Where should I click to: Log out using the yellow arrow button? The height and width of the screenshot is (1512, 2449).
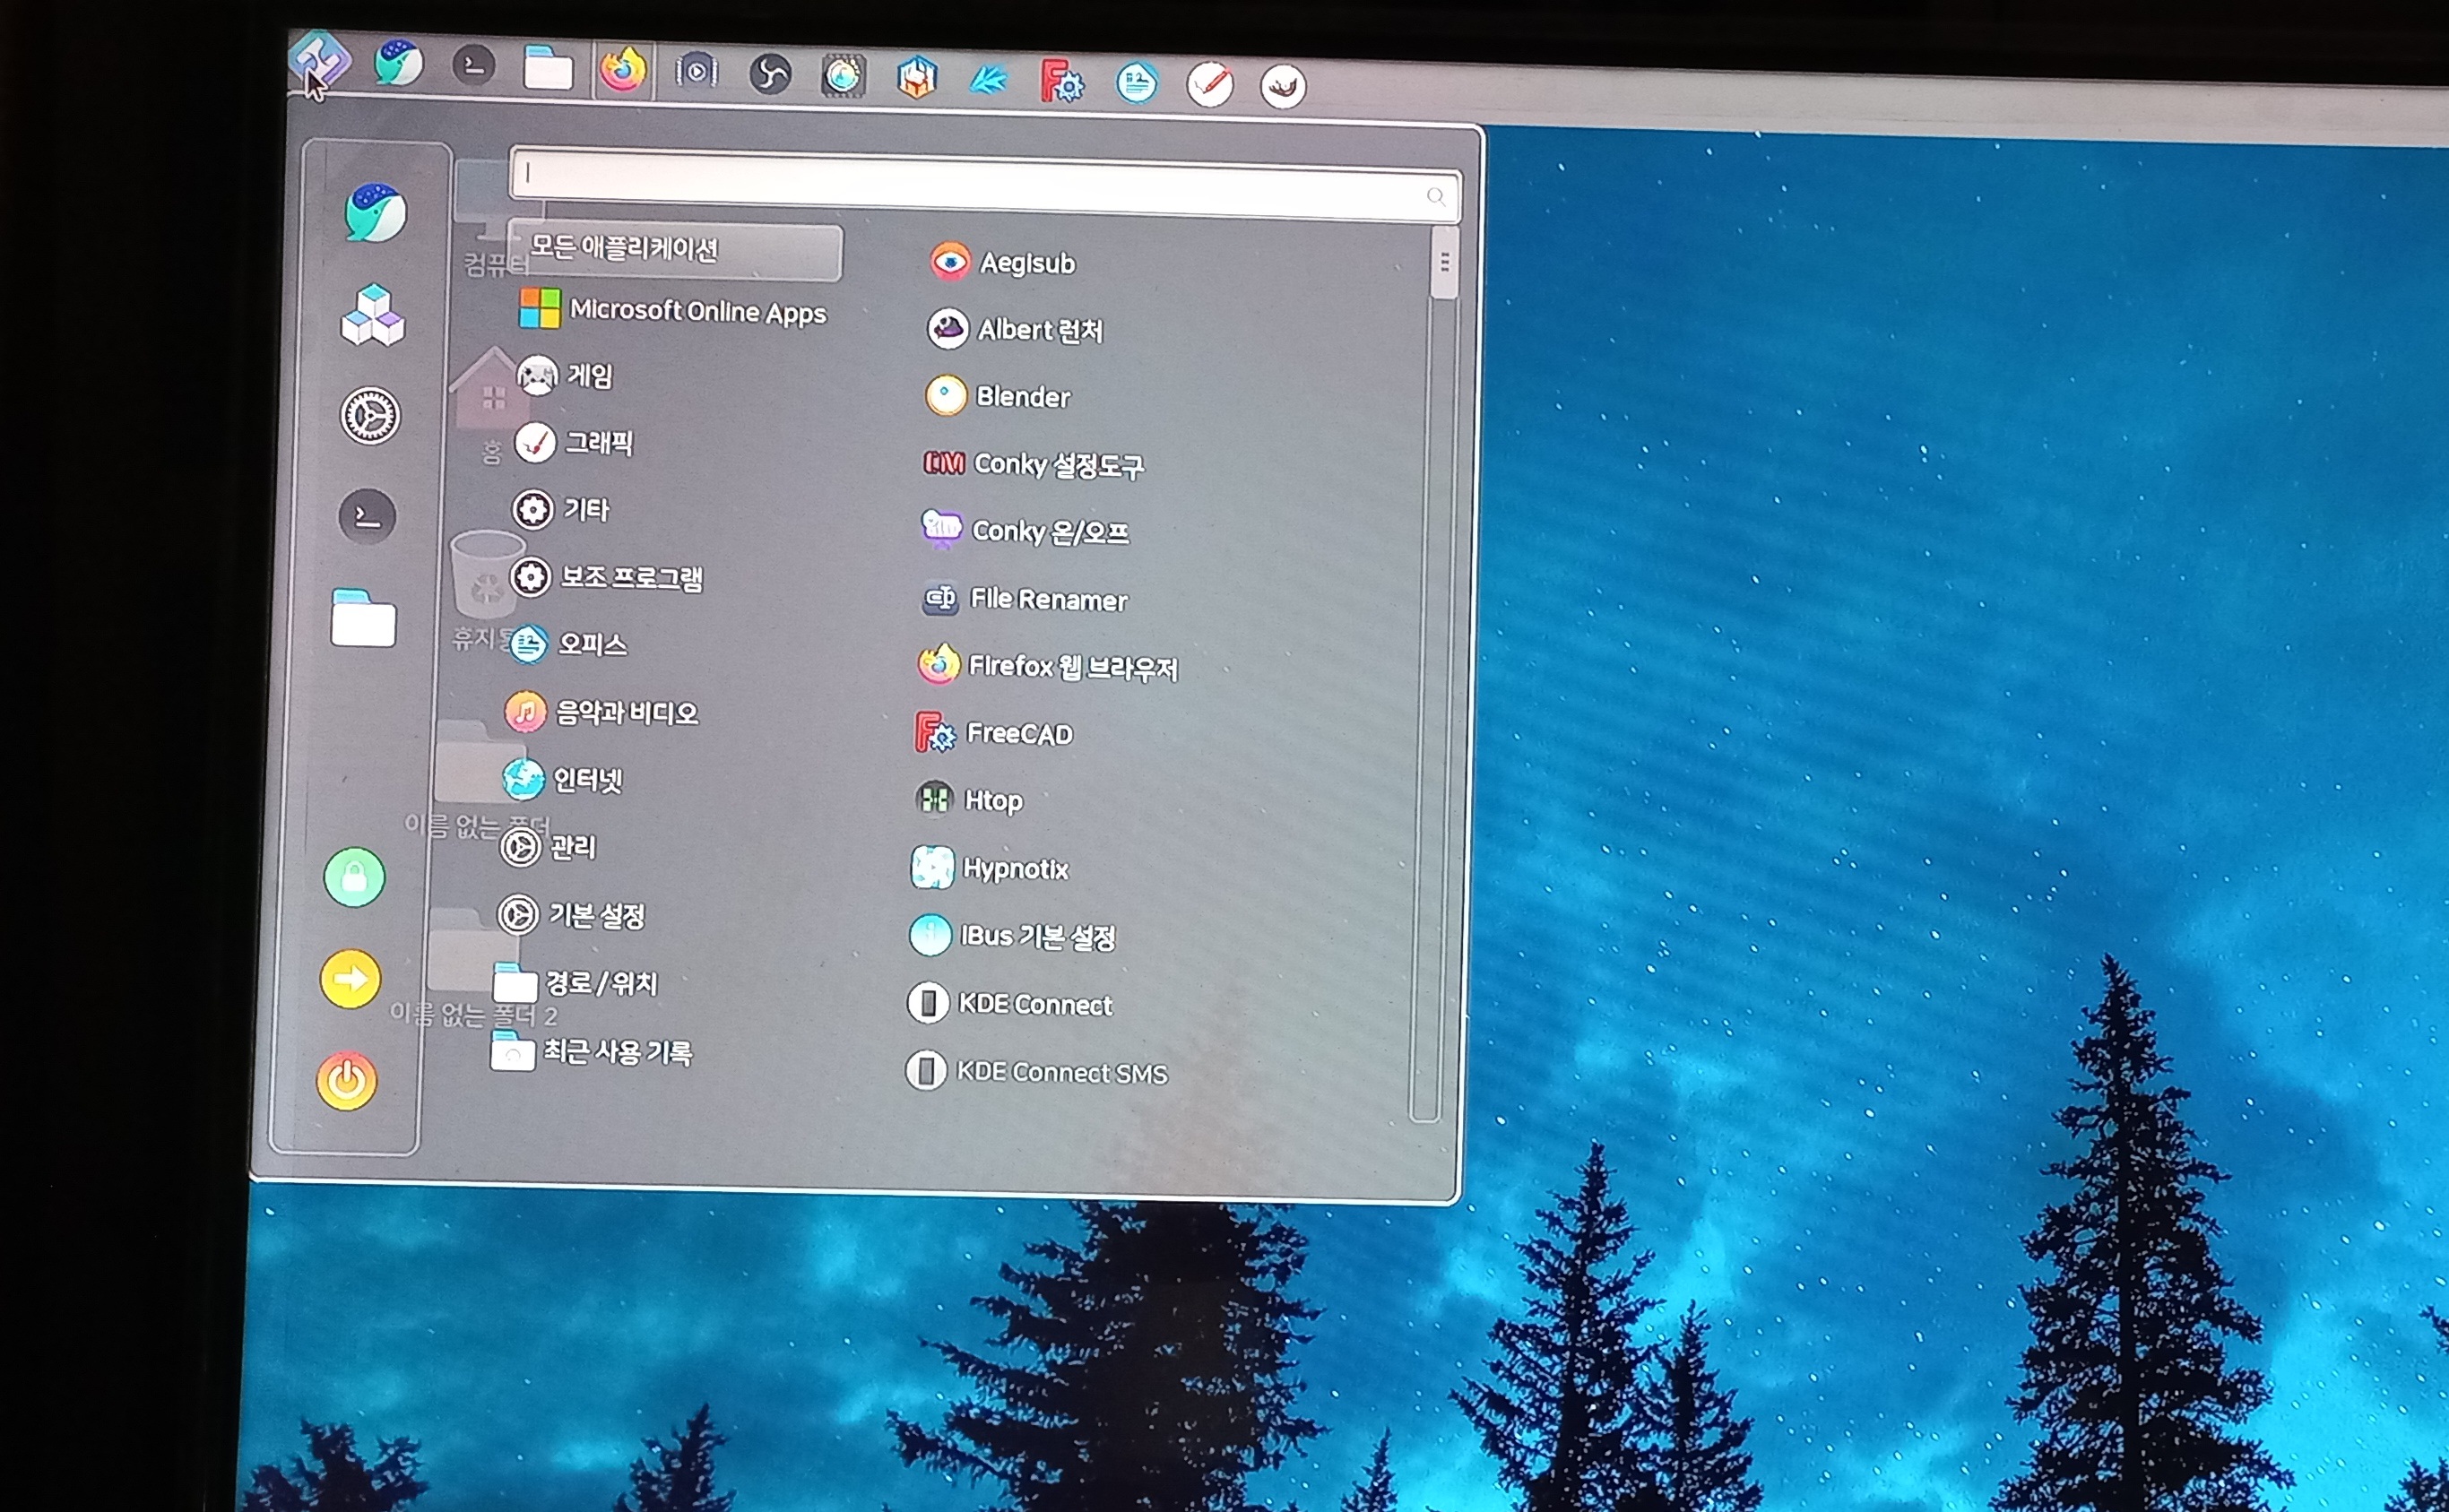coord(350,979)
